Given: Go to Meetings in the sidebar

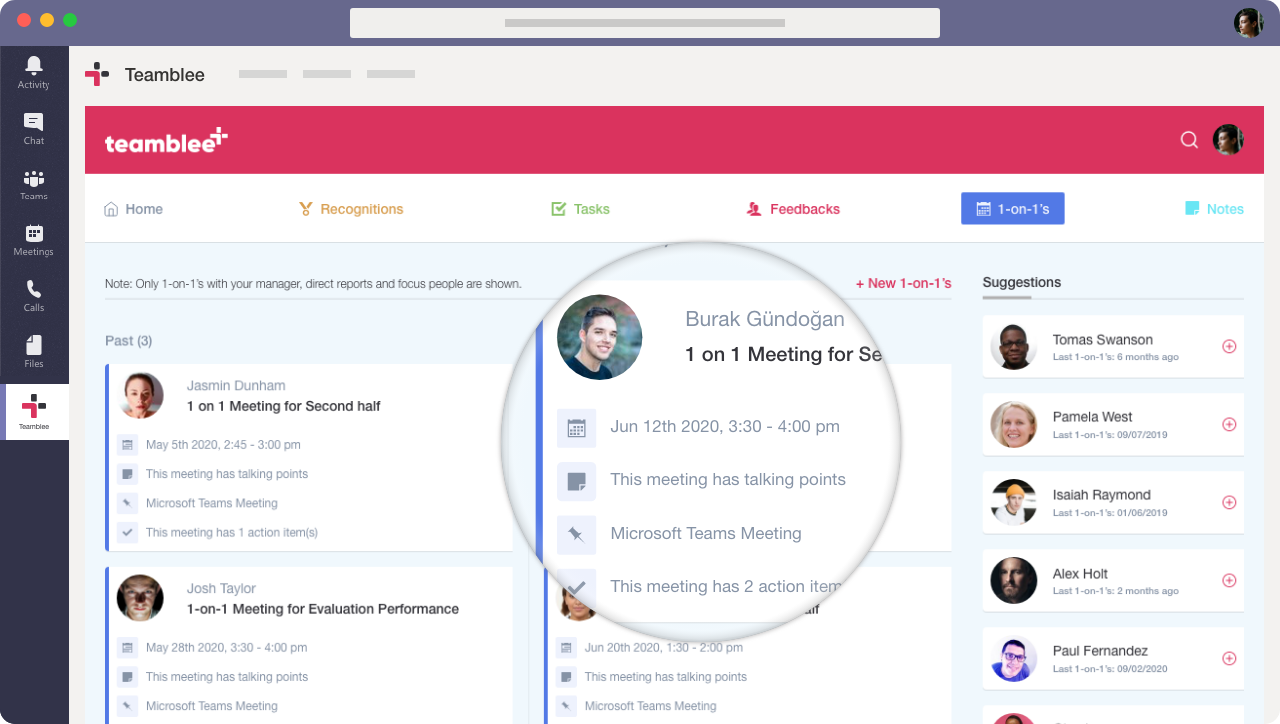Looking at the screenshot, I should coord(34,240).
